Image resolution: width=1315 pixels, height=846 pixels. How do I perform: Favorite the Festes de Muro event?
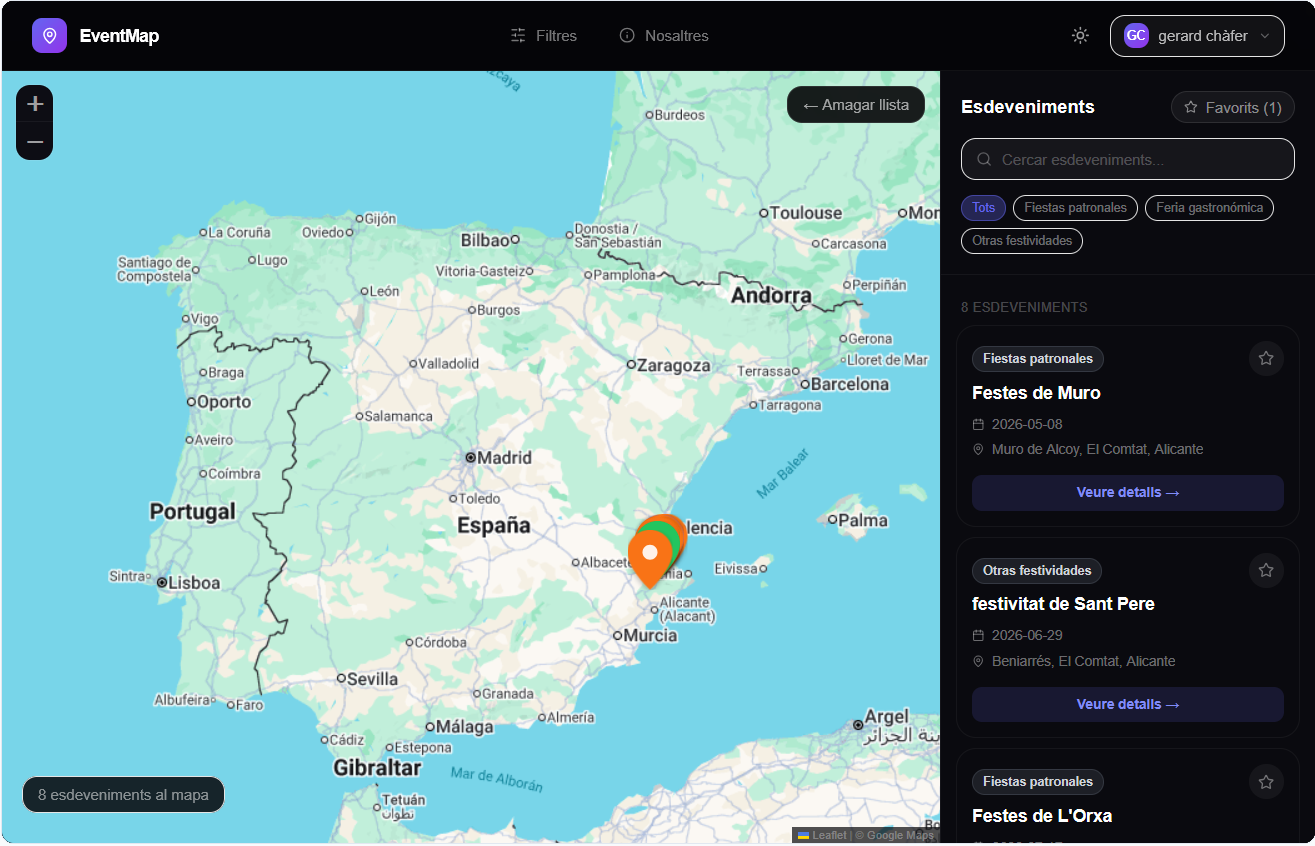[1266, 358]
